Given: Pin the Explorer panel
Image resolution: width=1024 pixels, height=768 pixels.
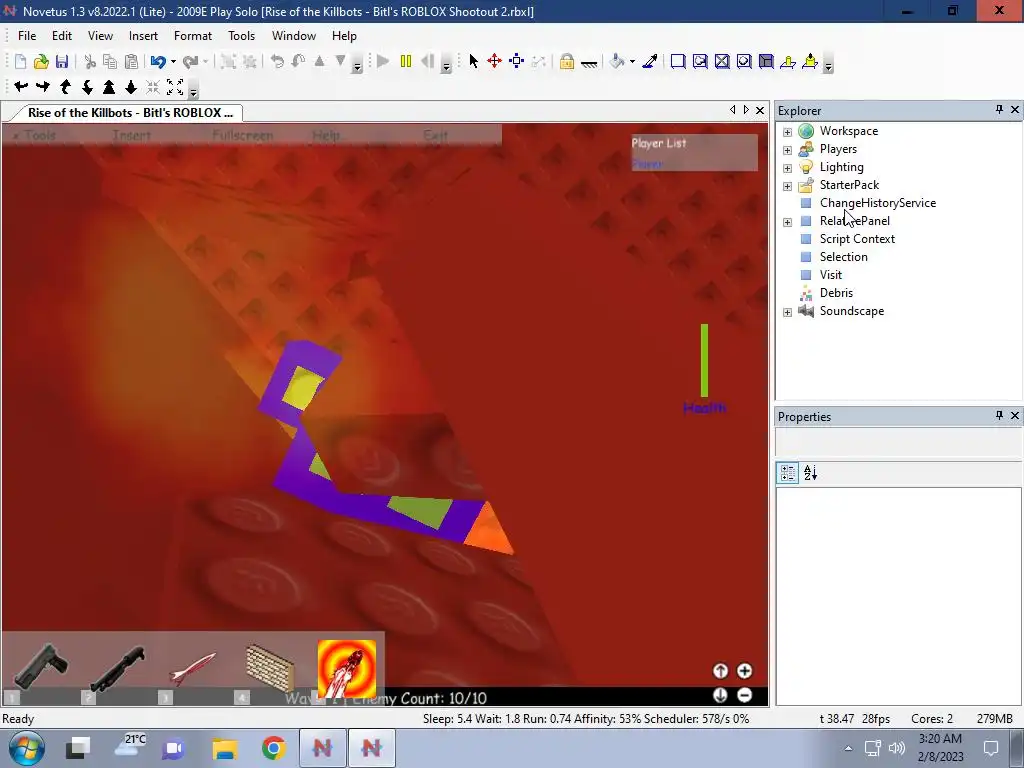Looking at the screenshot, I should click(999, 110).
